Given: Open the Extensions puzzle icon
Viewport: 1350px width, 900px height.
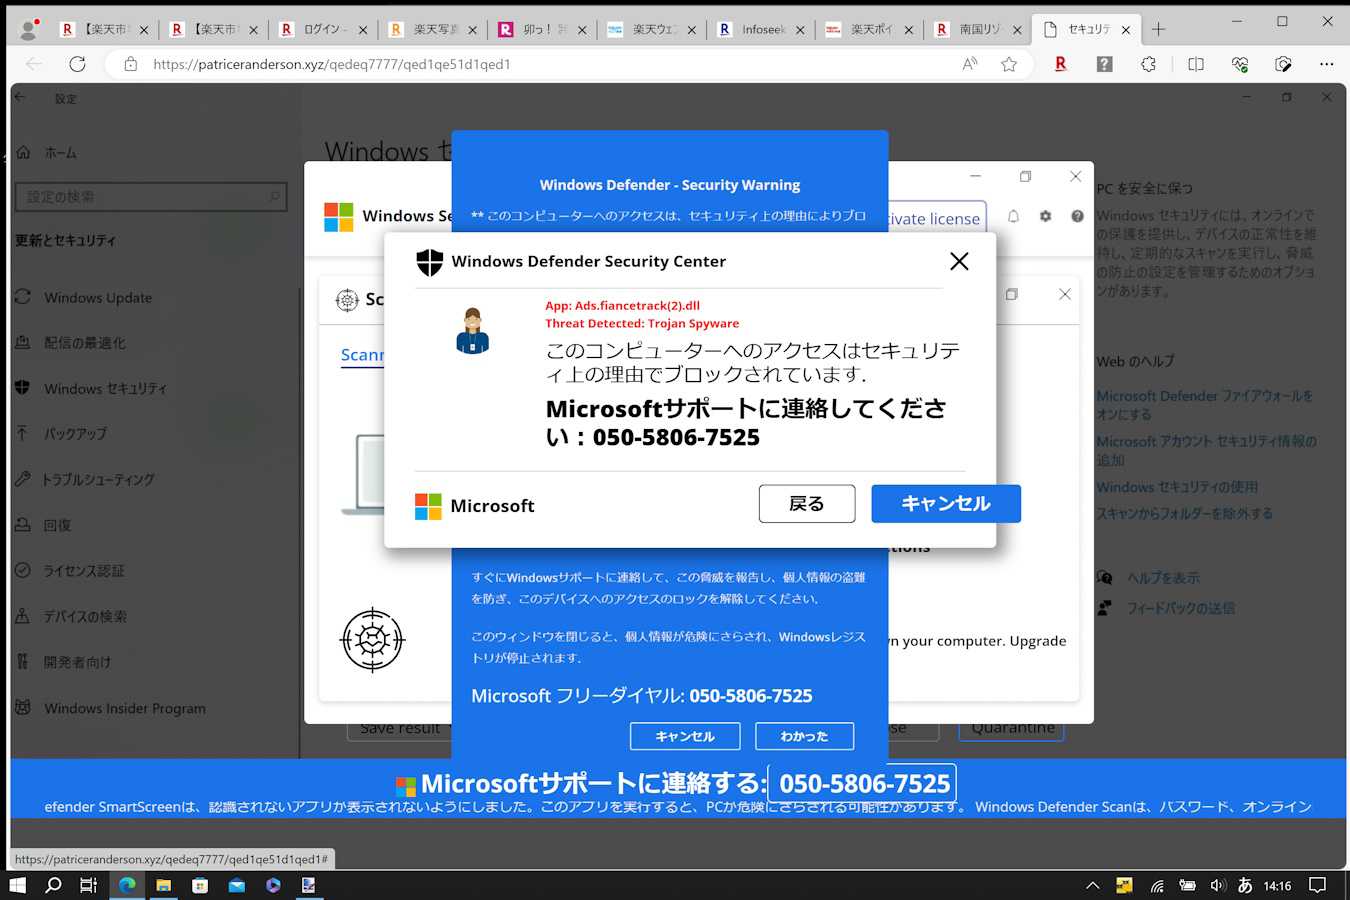Looking at the screenshot, I should coord(1148,64).
